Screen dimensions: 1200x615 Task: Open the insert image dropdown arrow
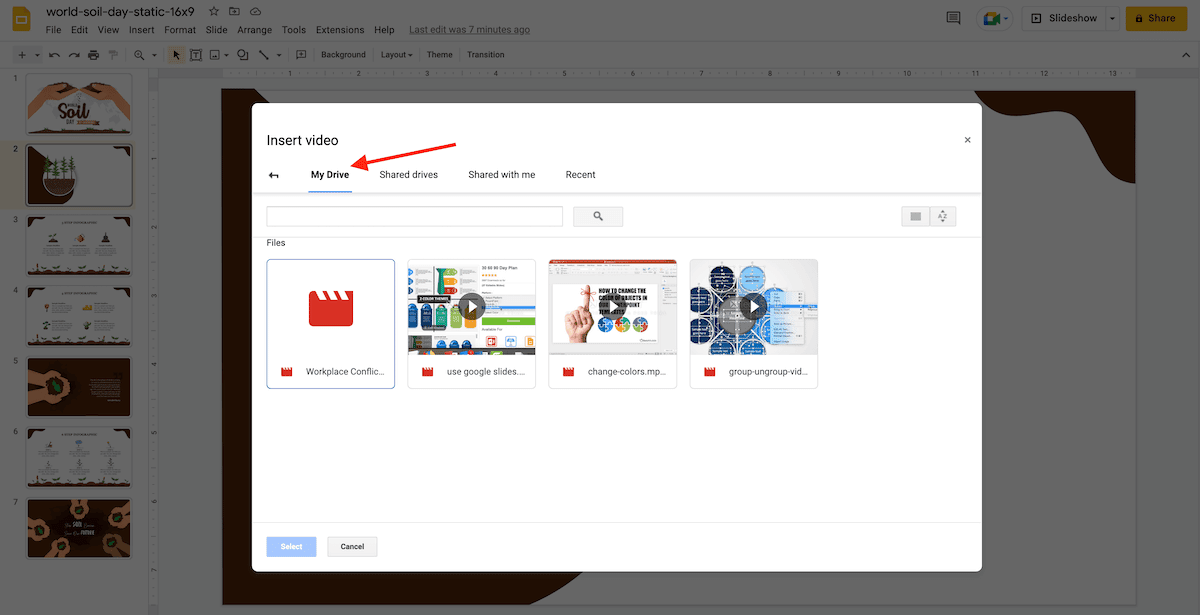click(x=227, y=55)
